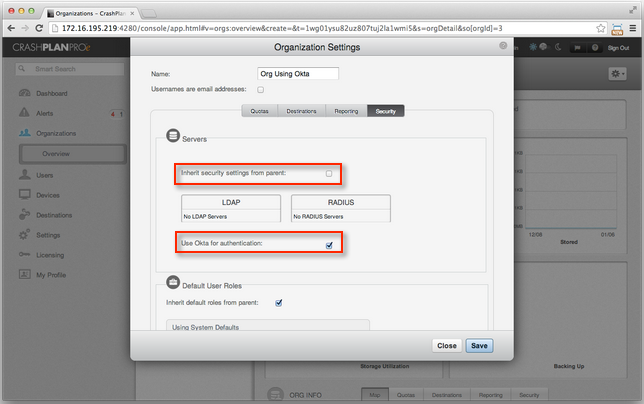
Task: Switch to the Quotas tab
Action: coord(259,111)
